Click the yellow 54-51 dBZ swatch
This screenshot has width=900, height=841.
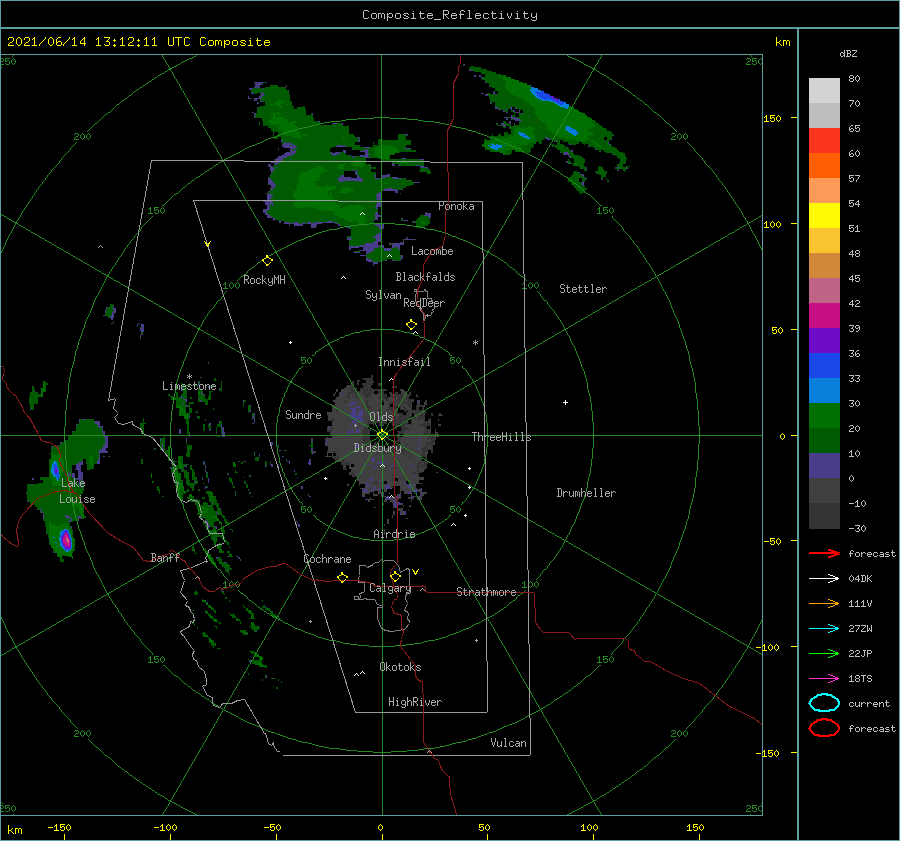[x=824, y=216]
